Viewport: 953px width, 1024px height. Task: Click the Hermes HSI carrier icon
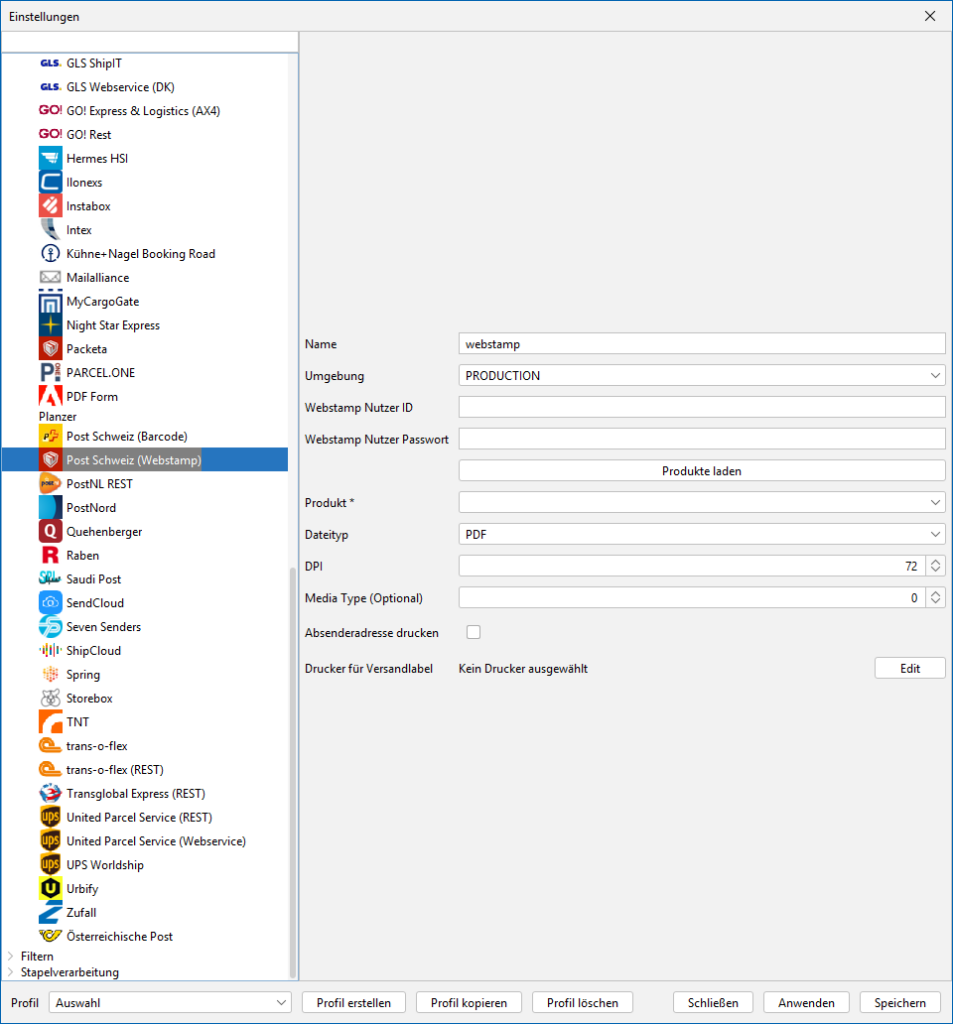coord(50,158)
